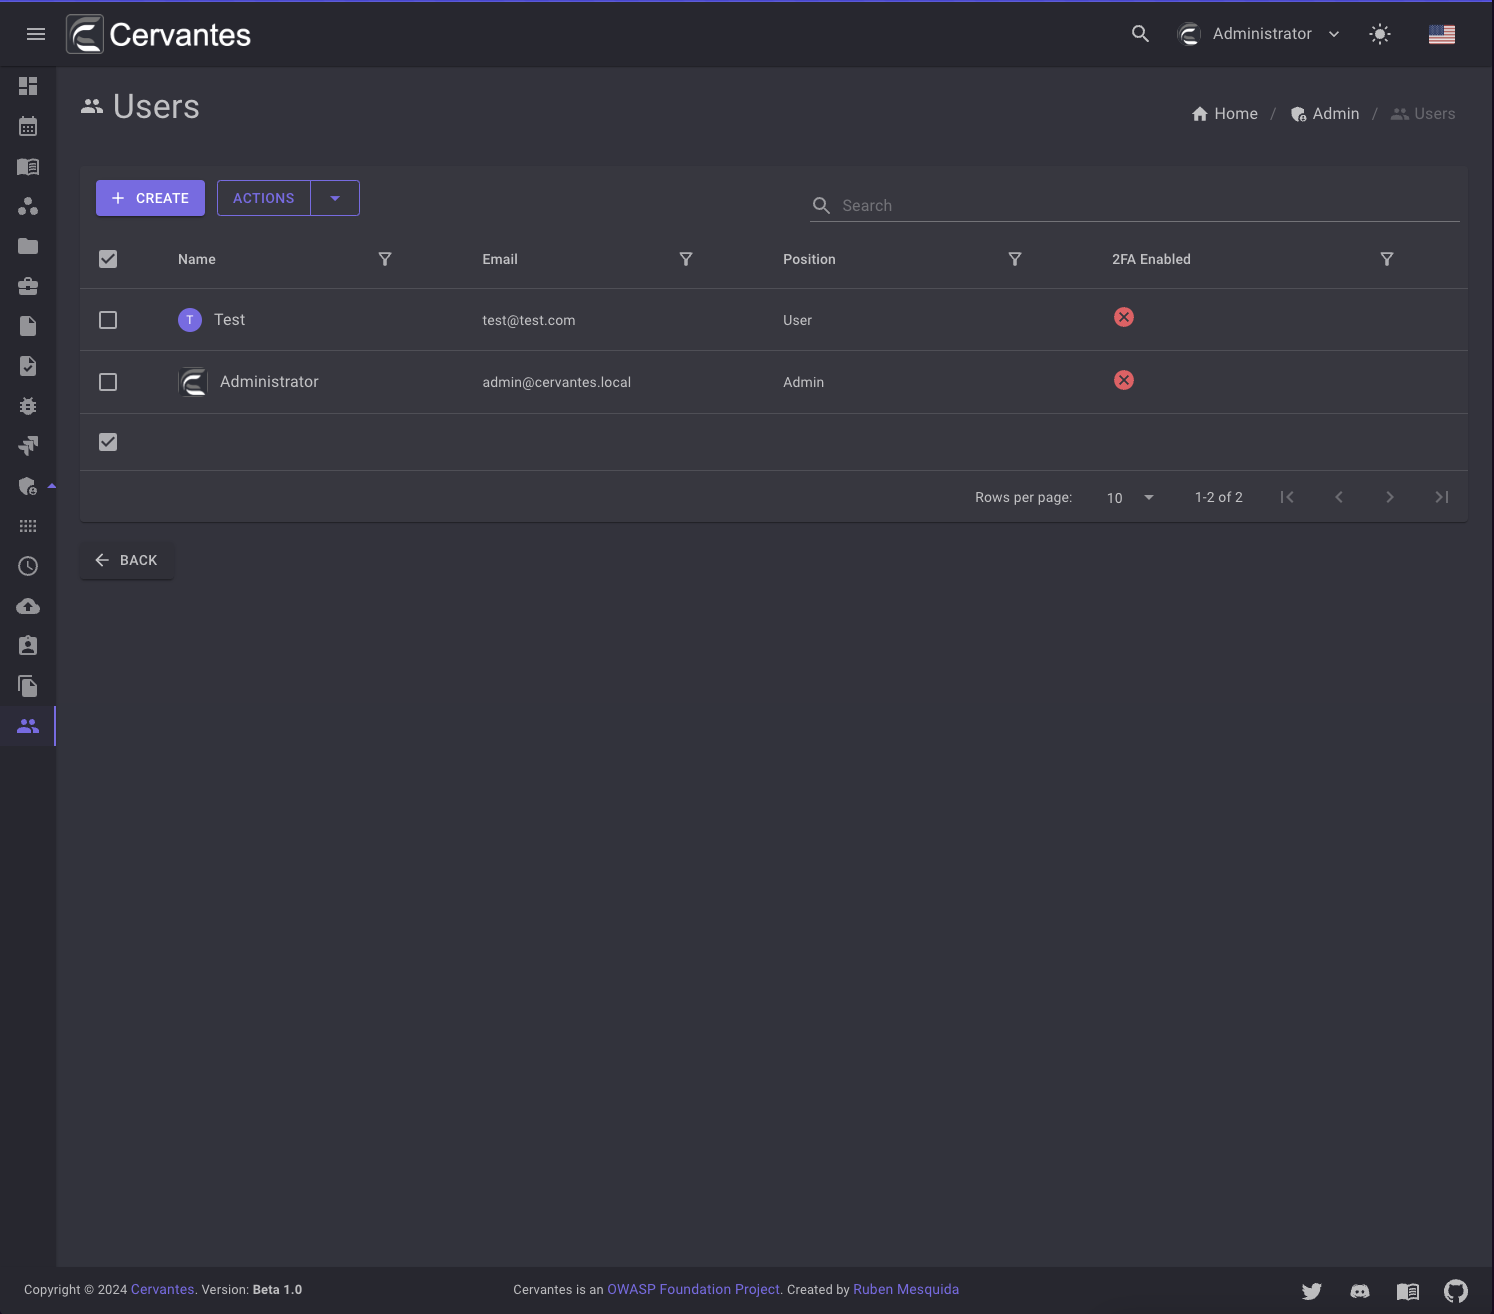
Task: Open language selector via US flag
Action: pos(1442,34)
